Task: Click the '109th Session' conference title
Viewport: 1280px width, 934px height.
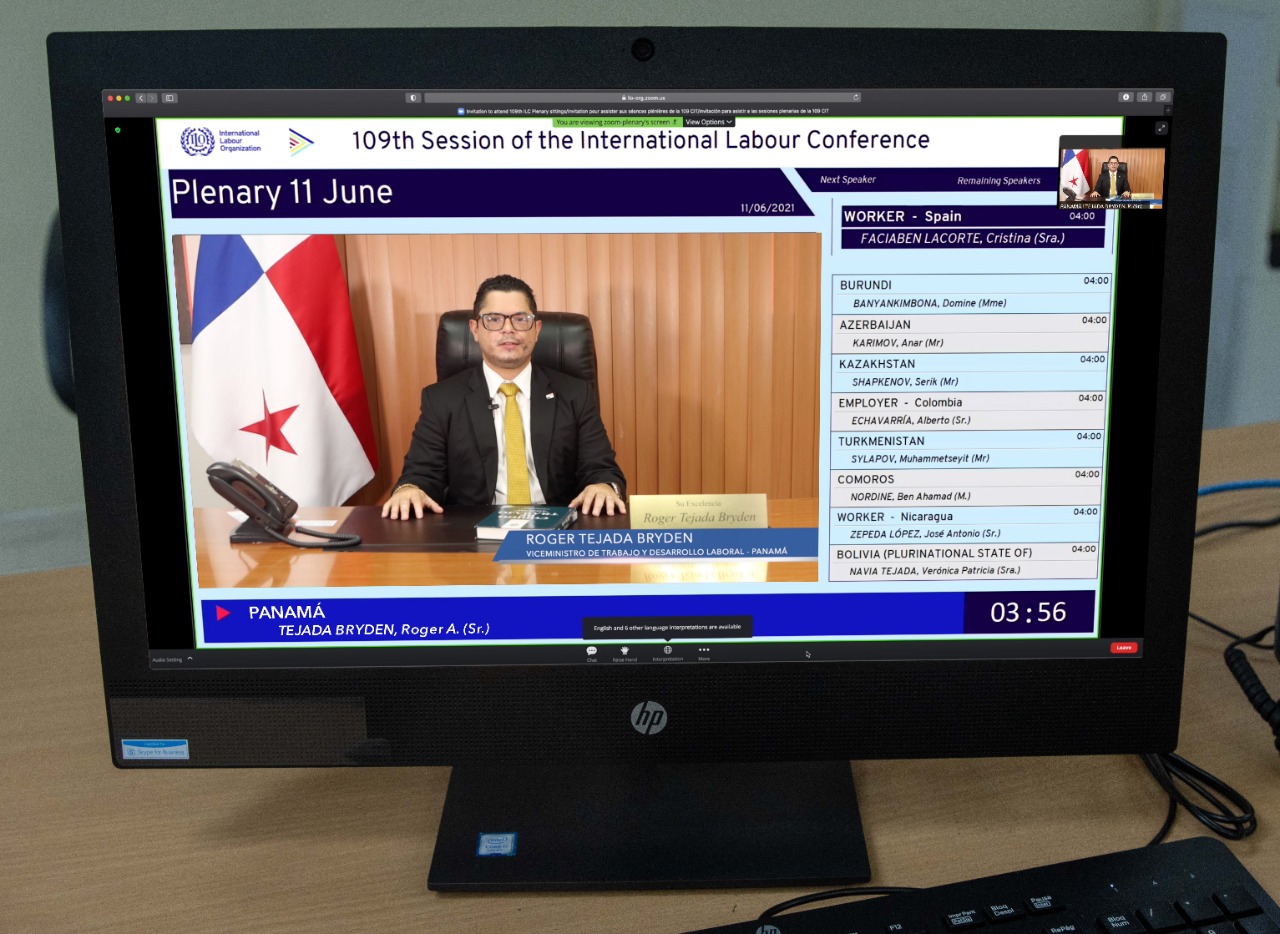Action: pyautogui.click(x=640, y=140)
